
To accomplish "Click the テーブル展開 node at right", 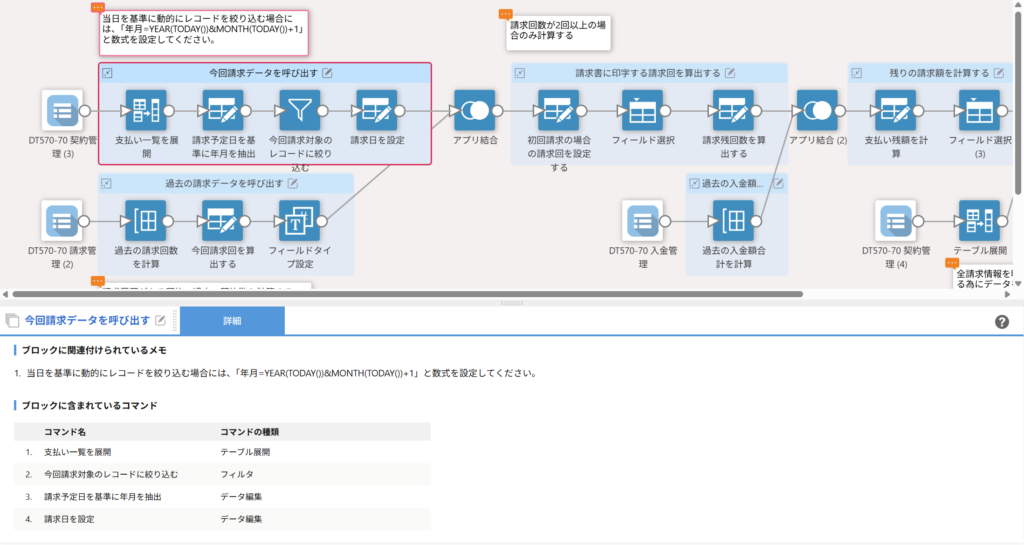I will click(979, 221).
